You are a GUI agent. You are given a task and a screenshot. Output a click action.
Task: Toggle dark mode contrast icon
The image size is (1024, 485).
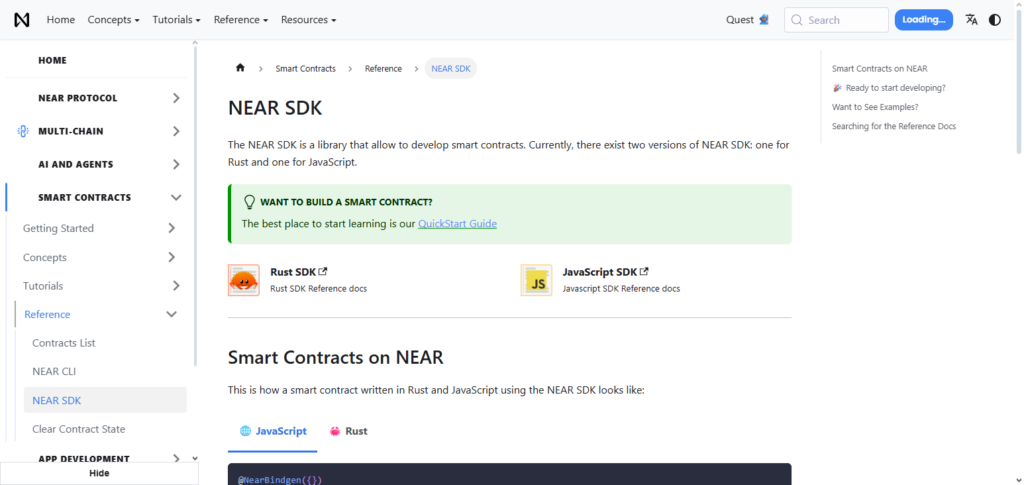pyautogui.click(x=995, y=20)
